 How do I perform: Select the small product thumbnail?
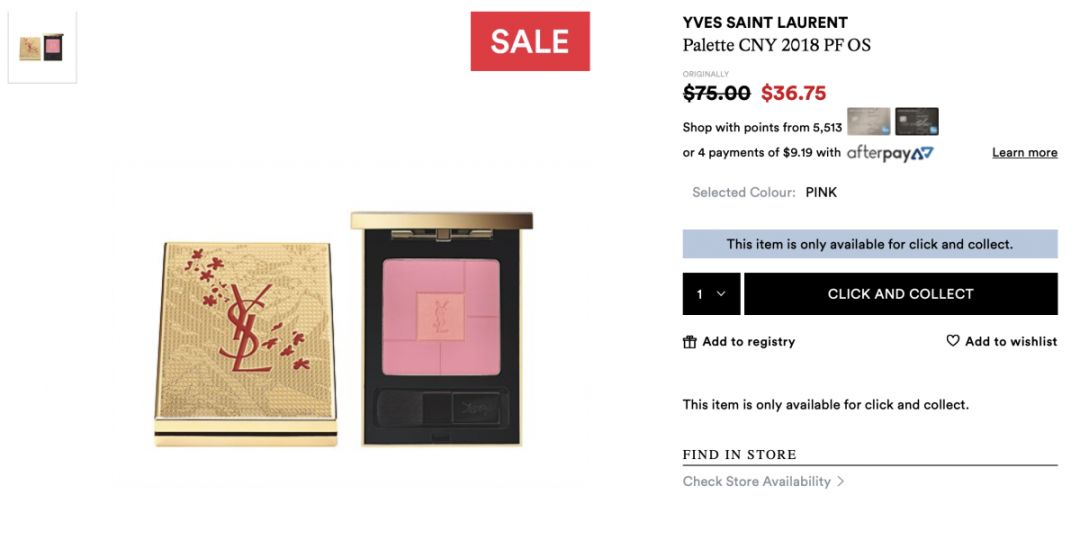click(x=42, y=47)
